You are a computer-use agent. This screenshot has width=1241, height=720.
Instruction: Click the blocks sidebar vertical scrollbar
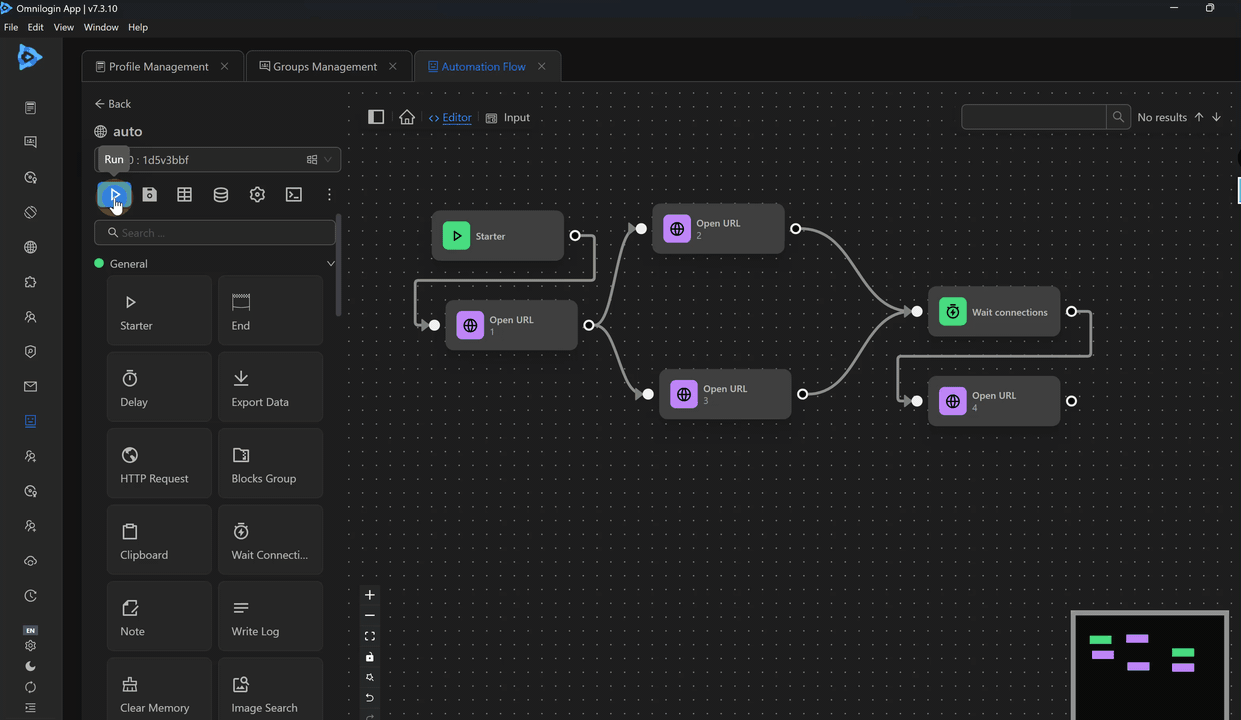[339, 265]
